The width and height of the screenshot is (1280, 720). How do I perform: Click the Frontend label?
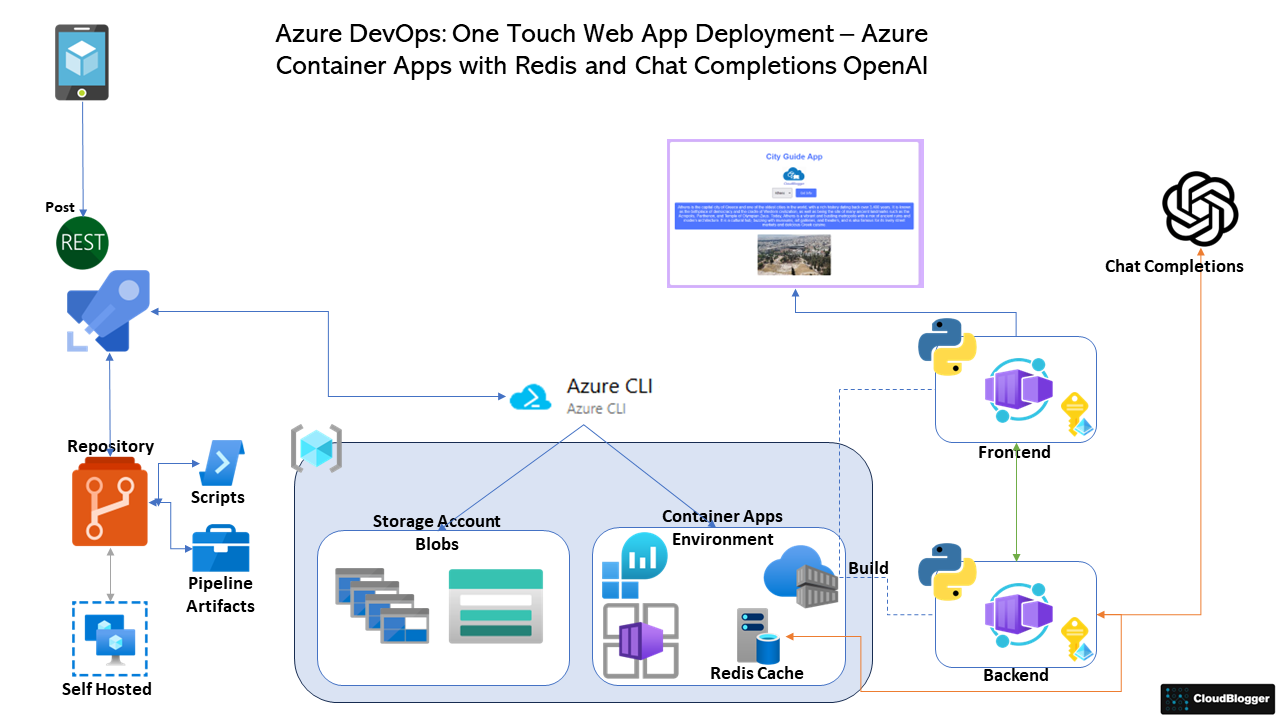[1014, 452]
